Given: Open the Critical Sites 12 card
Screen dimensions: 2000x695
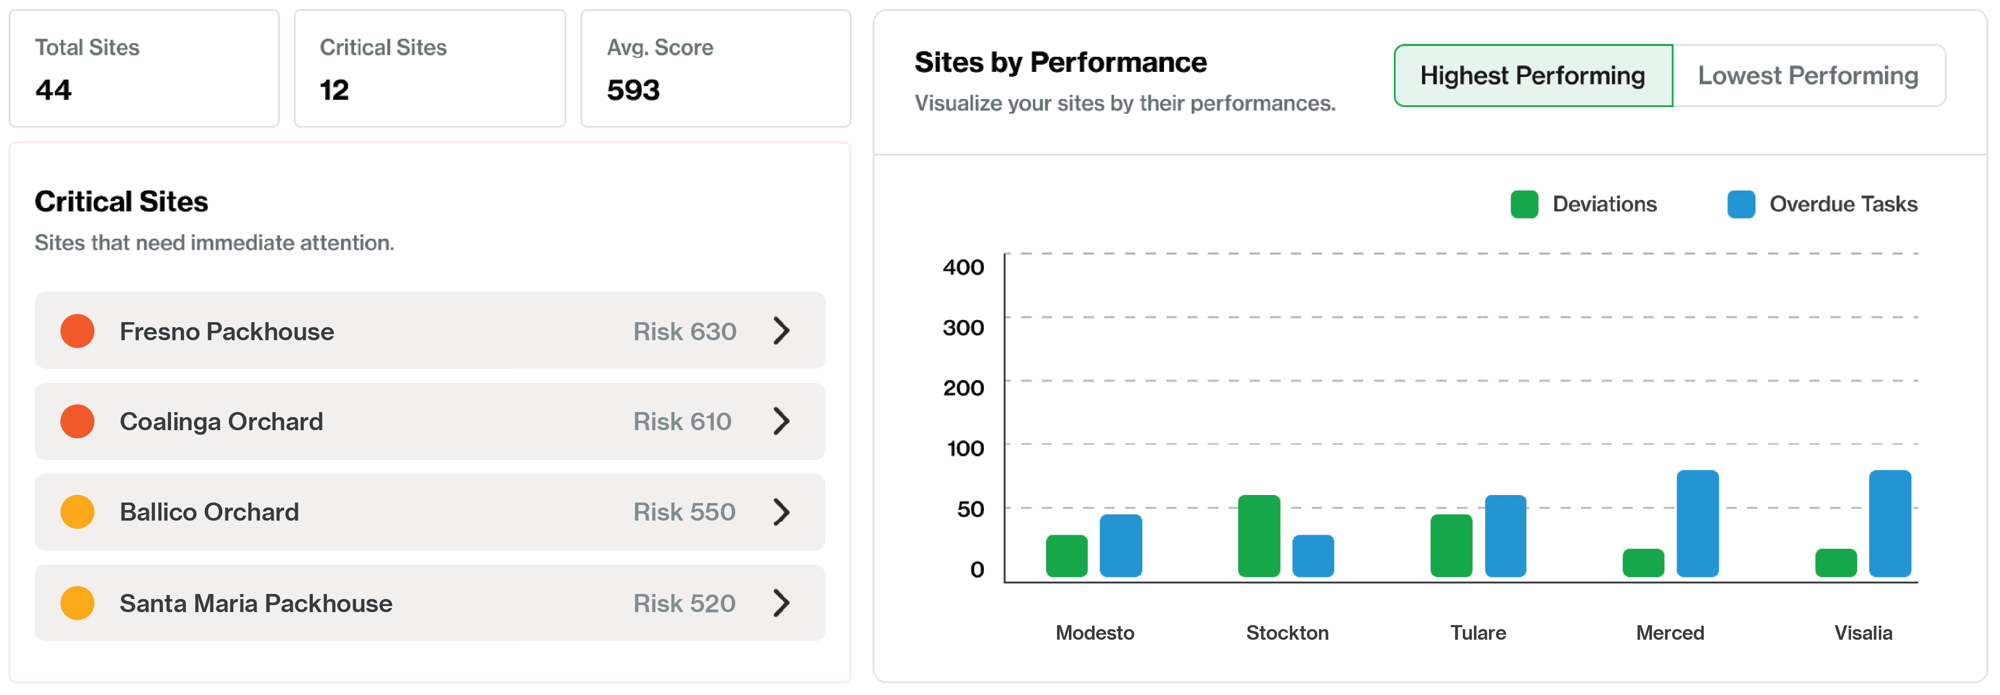Looking at the screenshot, I should [x=430, y=68].
